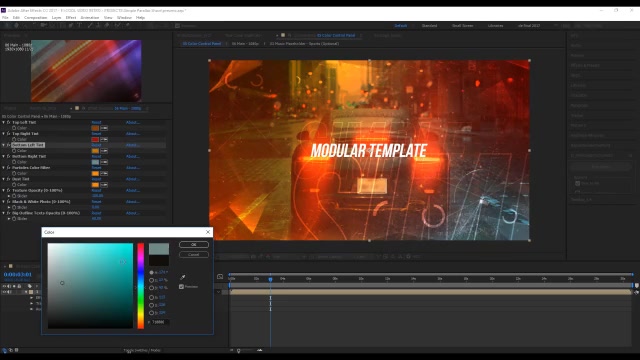Toggle stopwatch for Texture Opacity Slider

pyautogui.click(x=14, y=196)
